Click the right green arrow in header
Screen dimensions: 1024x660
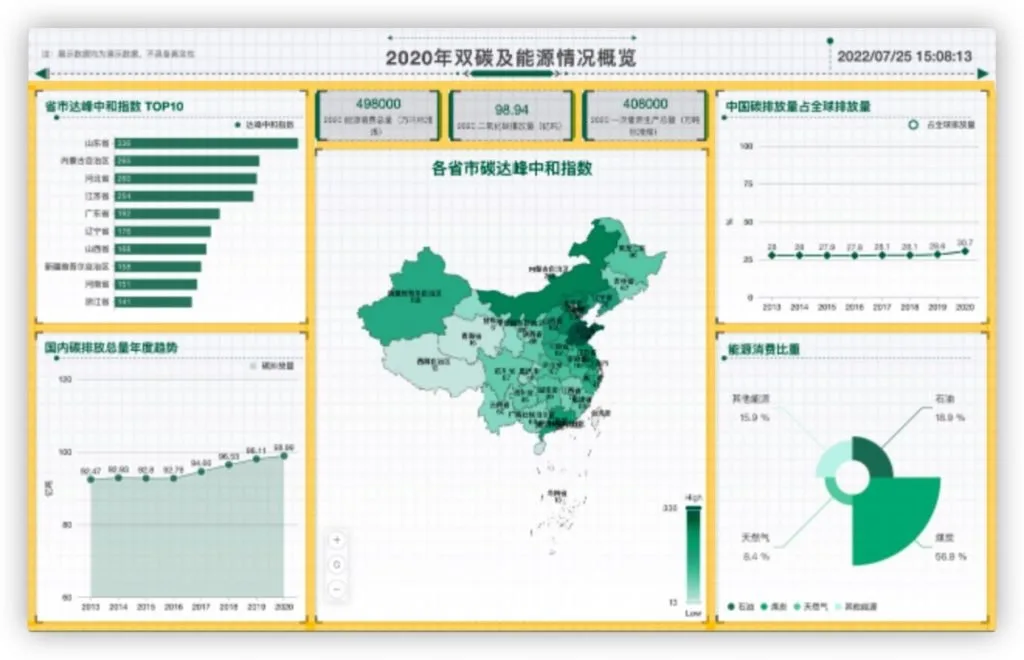click(982, 74)
